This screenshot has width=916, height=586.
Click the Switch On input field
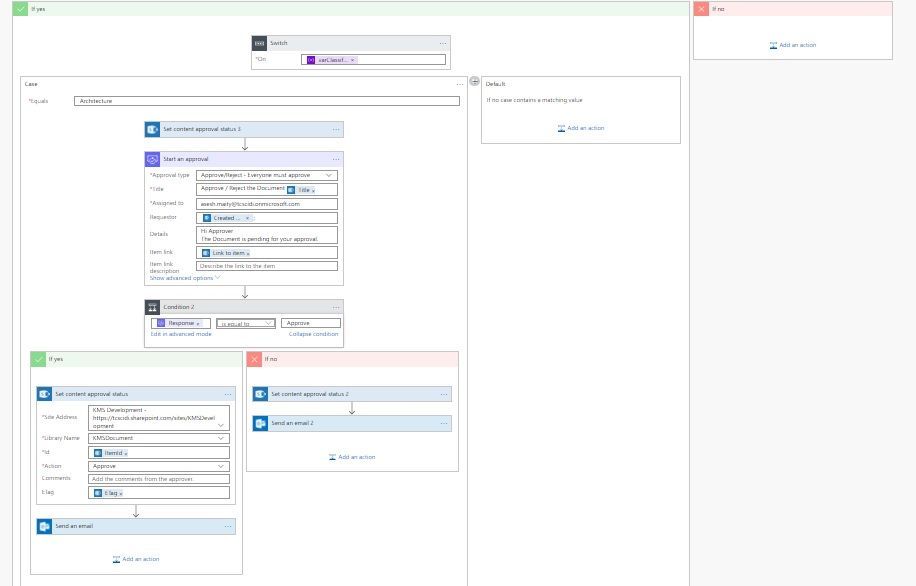(x=373, y=60)
